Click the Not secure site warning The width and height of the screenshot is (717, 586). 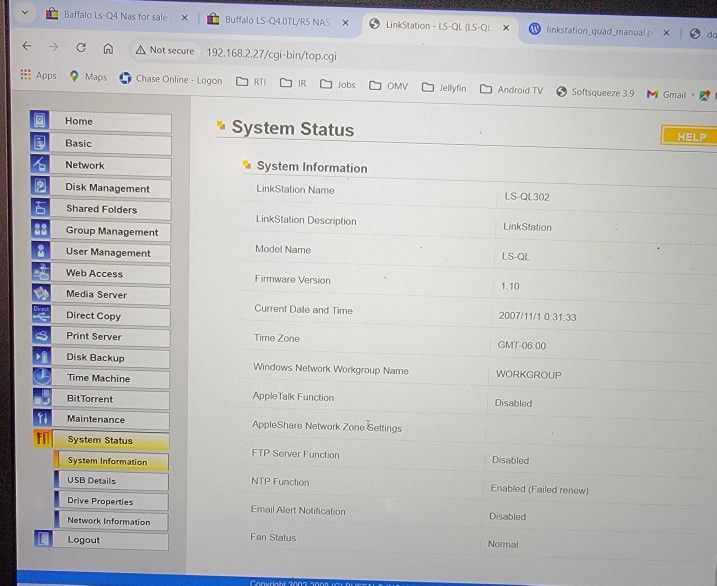pos(165,50)
